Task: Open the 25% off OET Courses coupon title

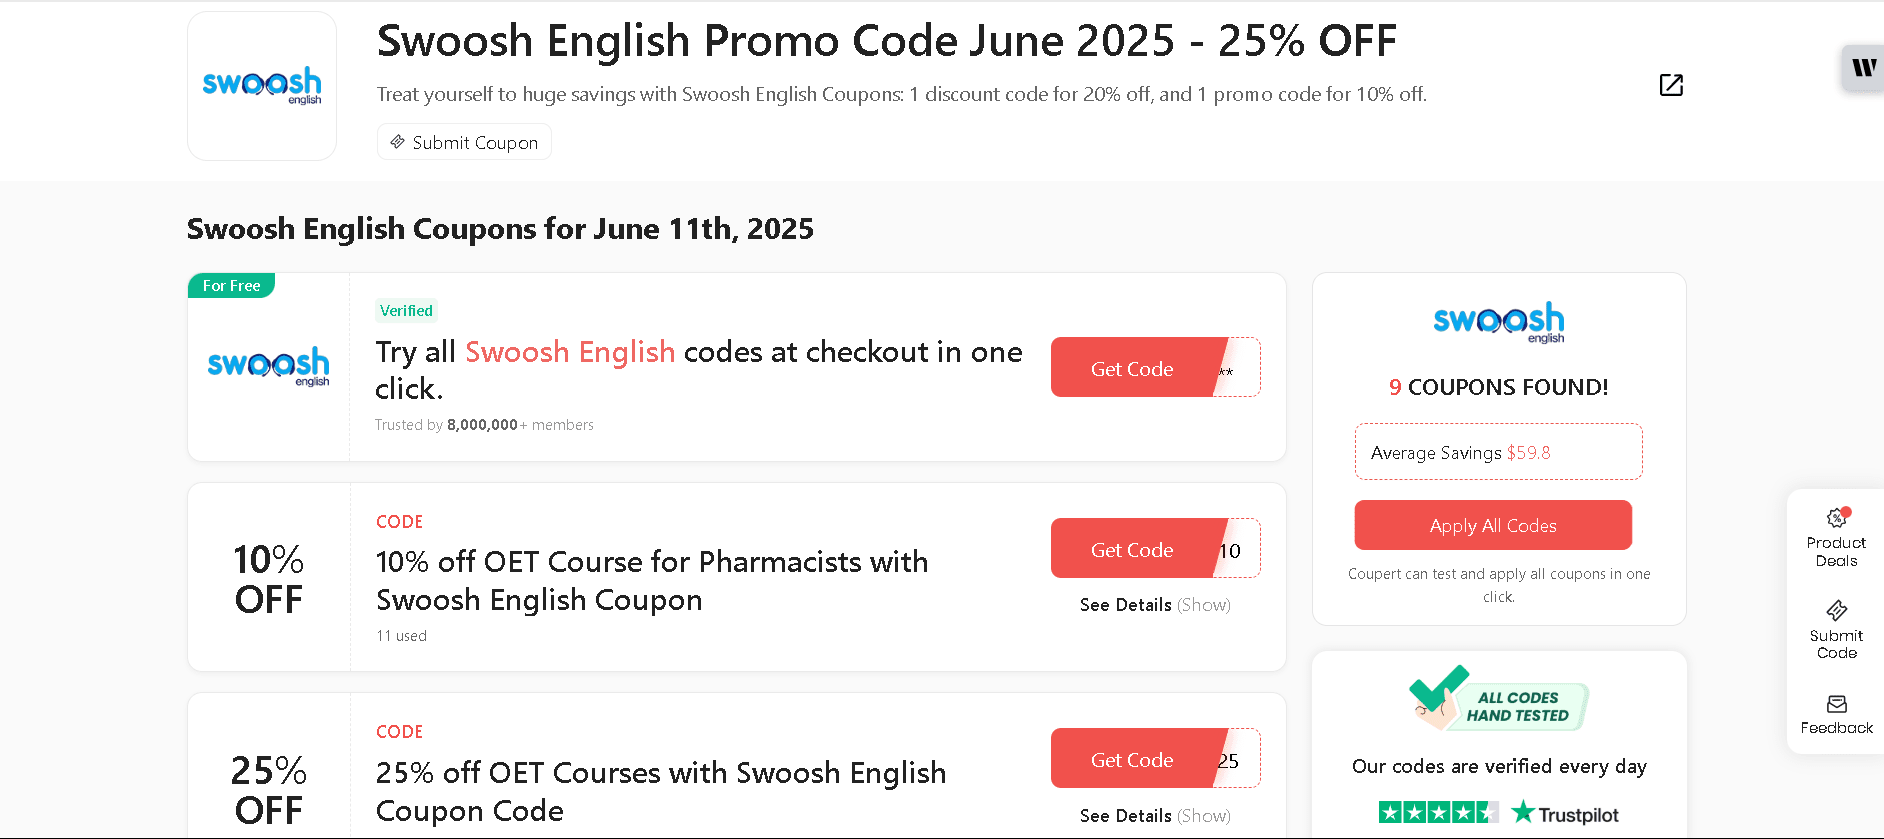Action: (660, 791)
